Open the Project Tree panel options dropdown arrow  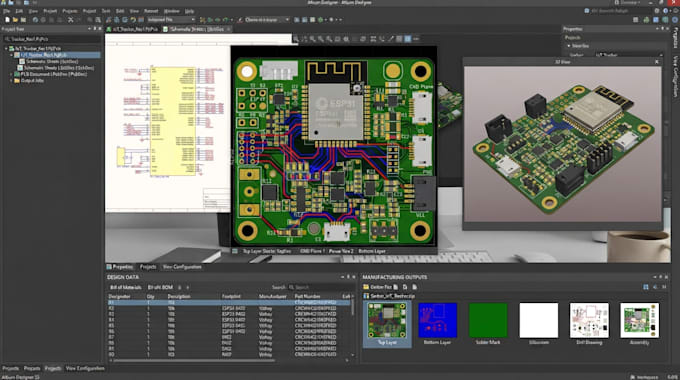click(89, 29)
